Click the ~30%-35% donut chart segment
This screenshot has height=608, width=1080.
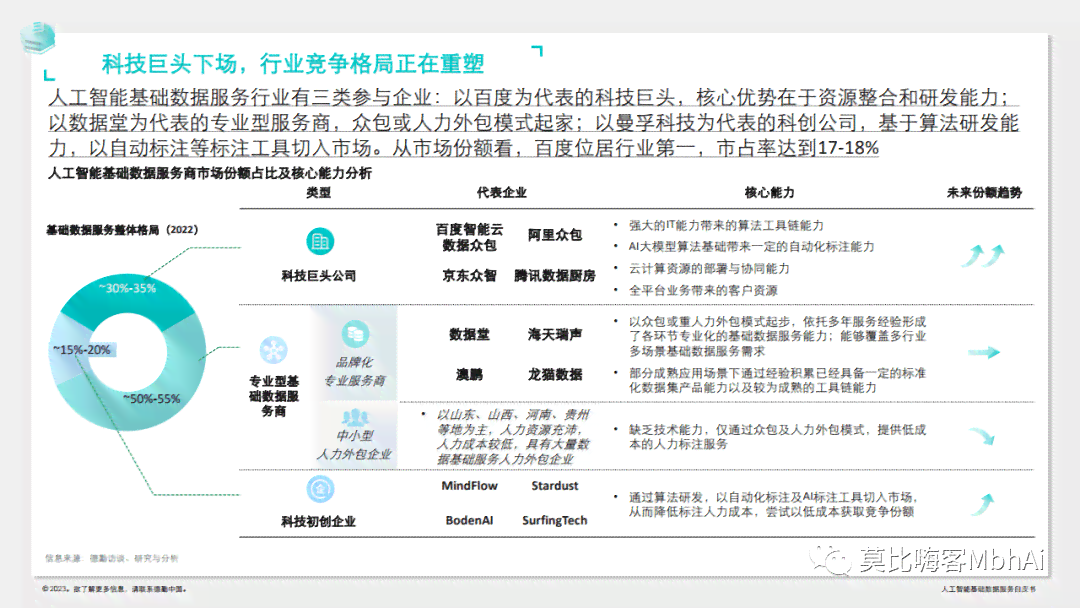tap(127, 293)
